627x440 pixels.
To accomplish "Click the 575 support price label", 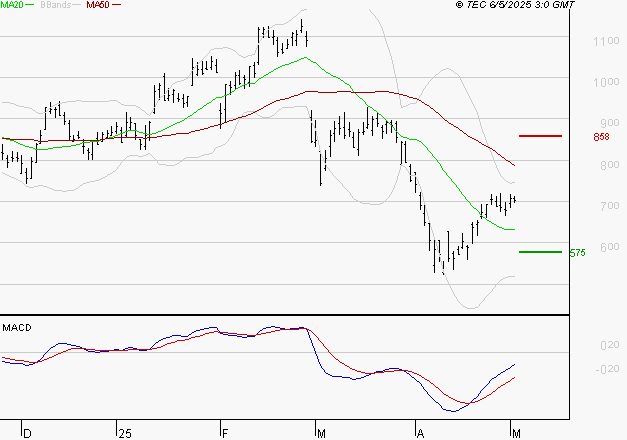I will pyautogui.click(x=577, y=253).
